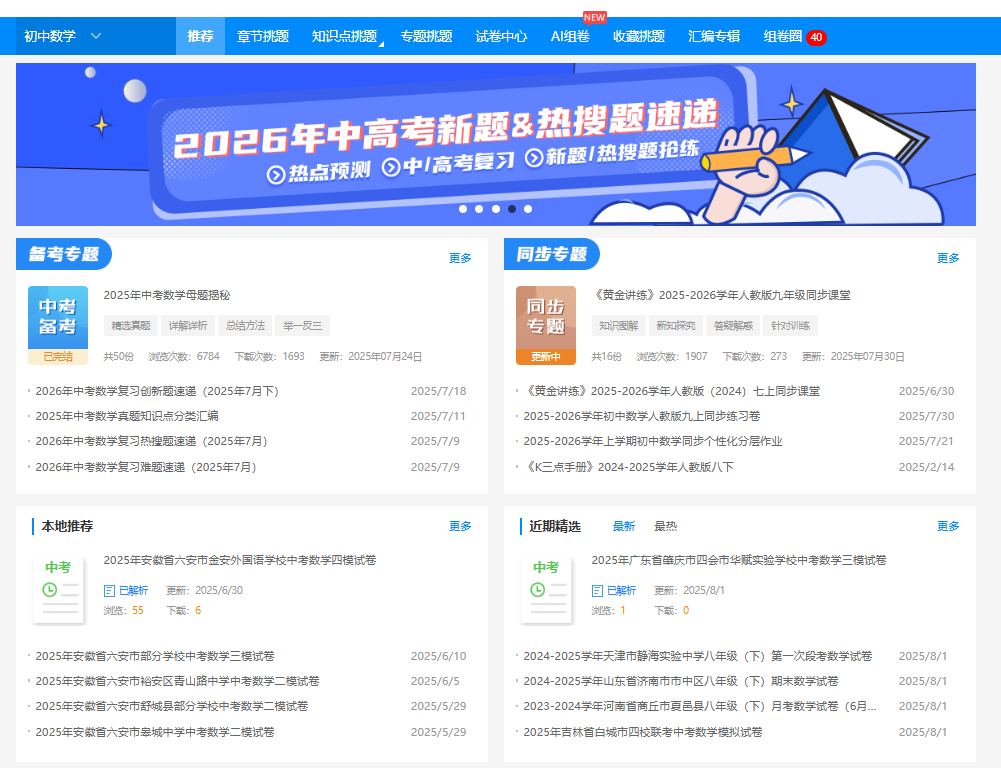This screenshot has width=1001, height=768.
Task: Open the 初中数学 subject dropdown
Action: [60, 34]
